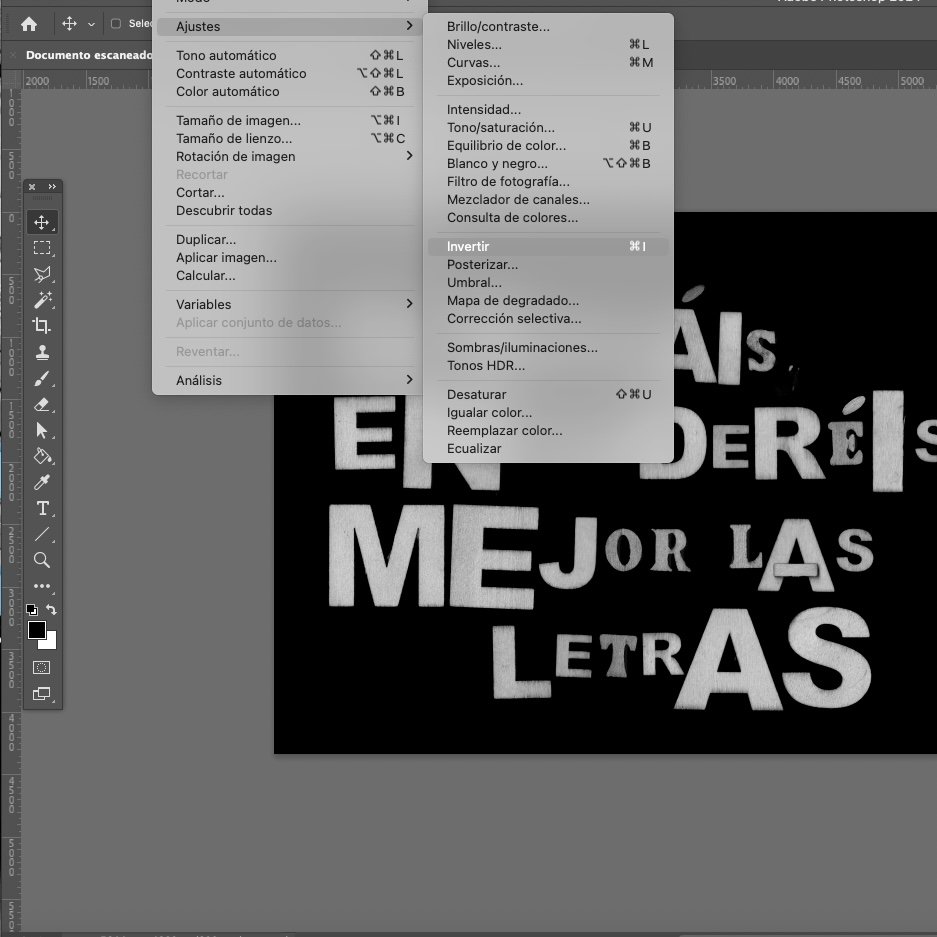Select the Eyedropper tool
Screen dimensions: 937x937
(42, 482)
